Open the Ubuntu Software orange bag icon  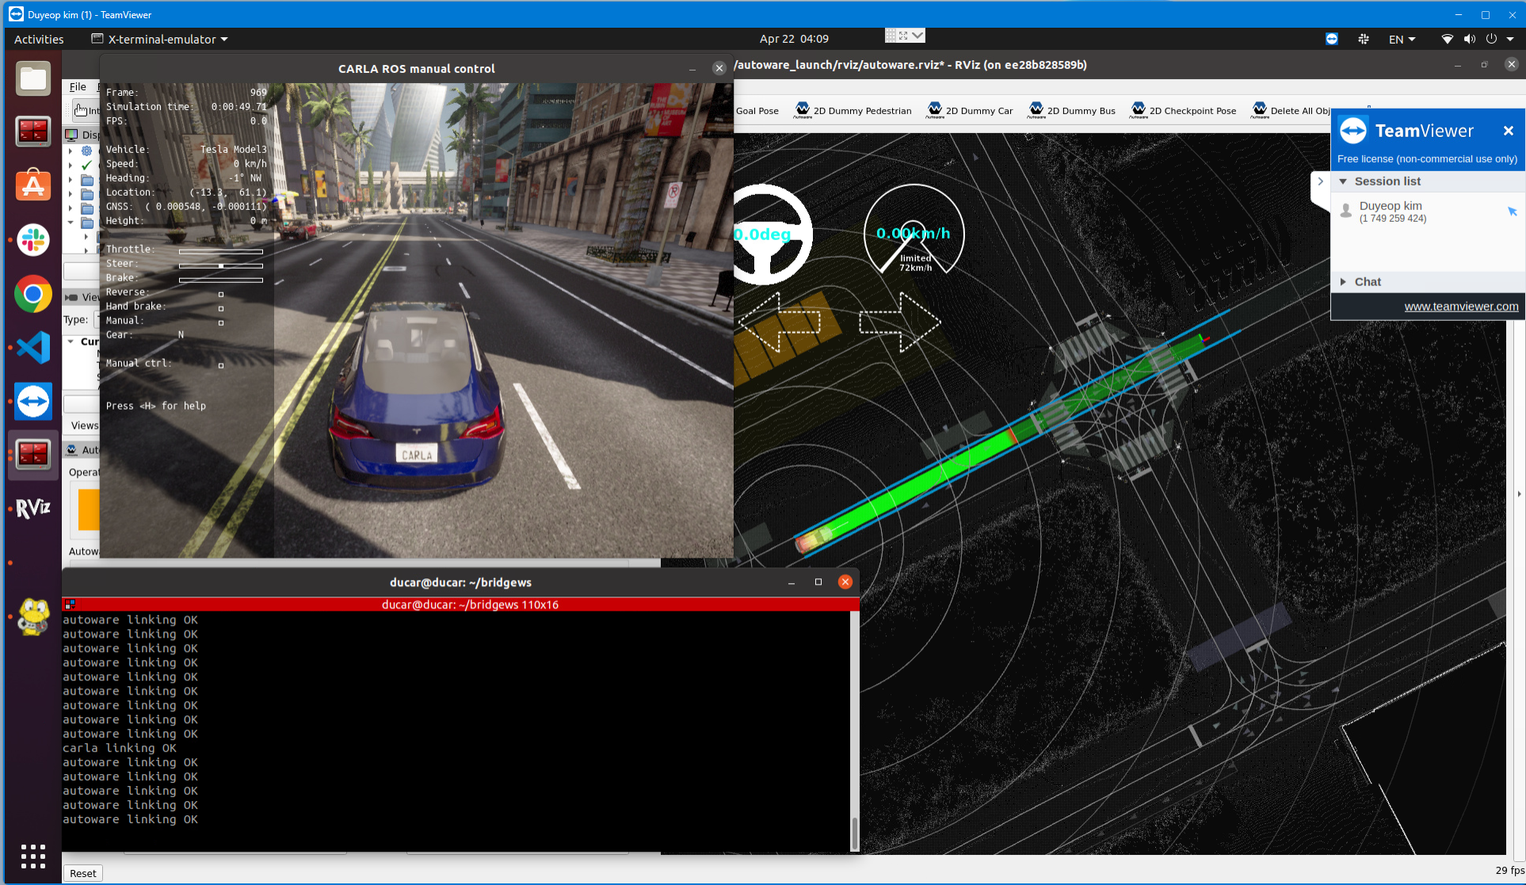click(x=33, y=185)
